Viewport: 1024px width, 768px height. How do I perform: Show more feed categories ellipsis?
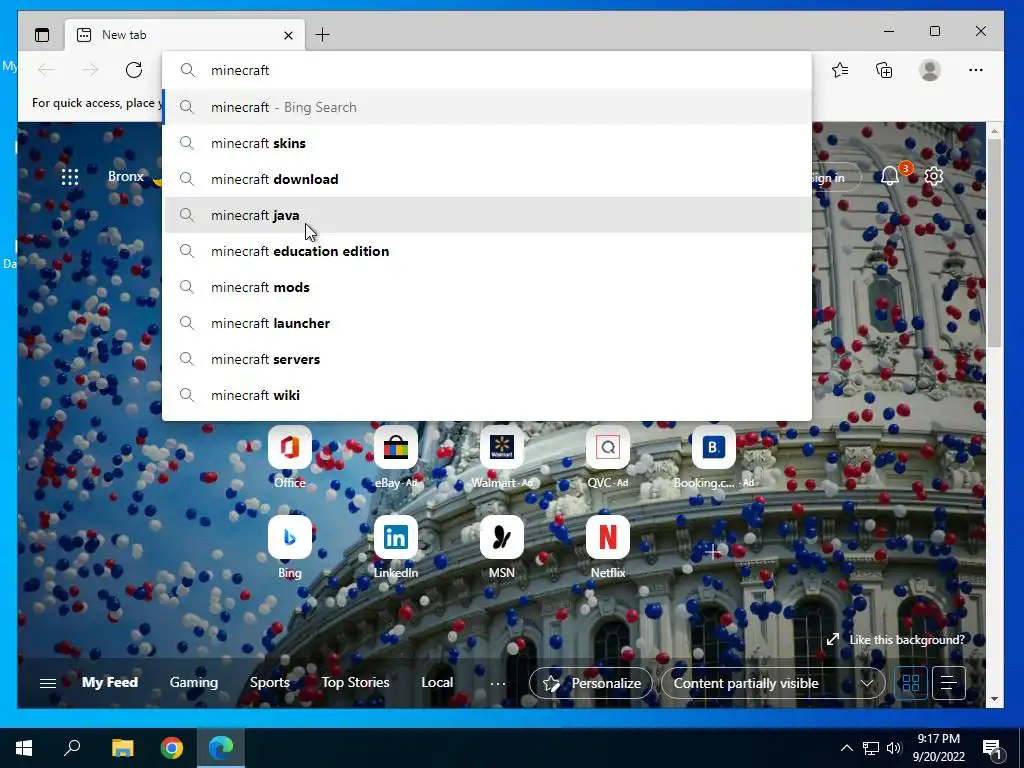pos(498,684)
